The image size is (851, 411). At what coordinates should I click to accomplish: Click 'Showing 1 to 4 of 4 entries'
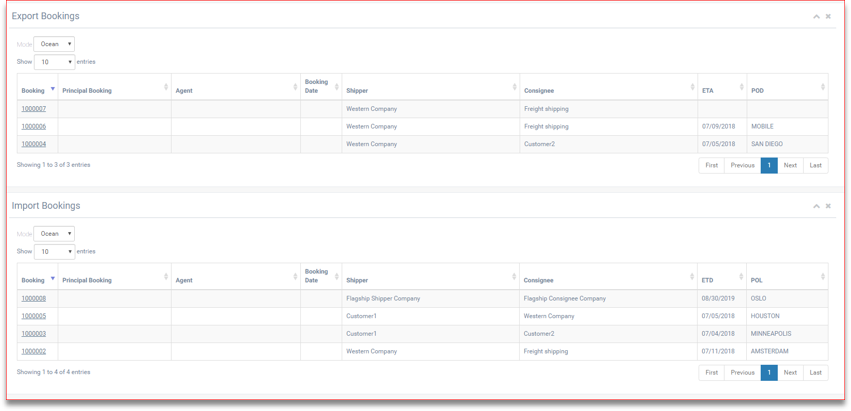pos(53,372)
